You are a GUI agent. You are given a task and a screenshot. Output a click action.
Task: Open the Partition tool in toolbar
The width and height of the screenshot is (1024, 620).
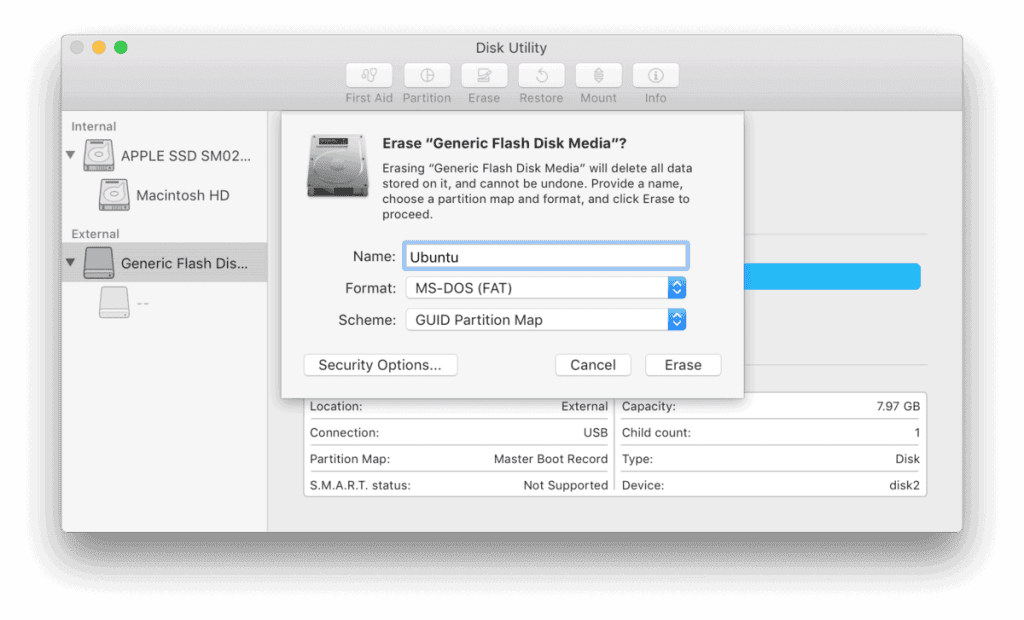427,76
